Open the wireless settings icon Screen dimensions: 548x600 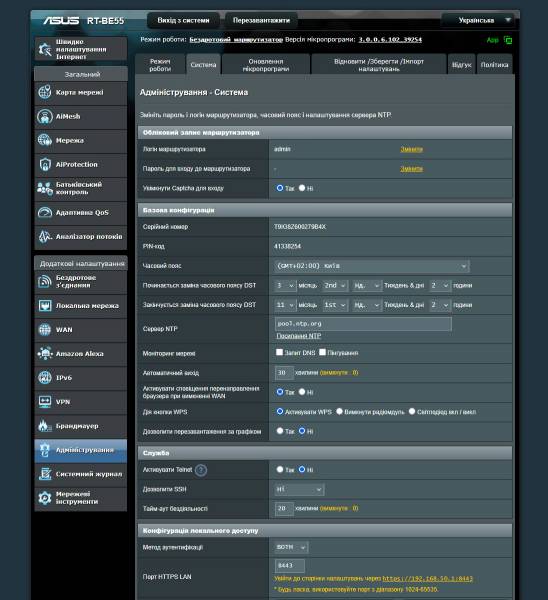coord(45,281)
